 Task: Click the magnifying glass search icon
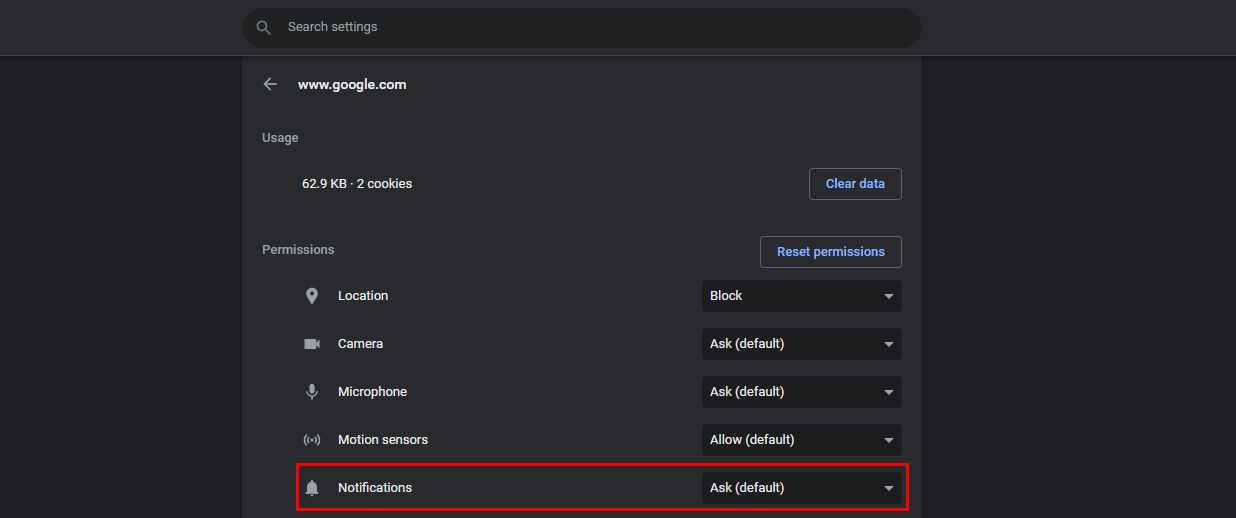tap(264, 28)
